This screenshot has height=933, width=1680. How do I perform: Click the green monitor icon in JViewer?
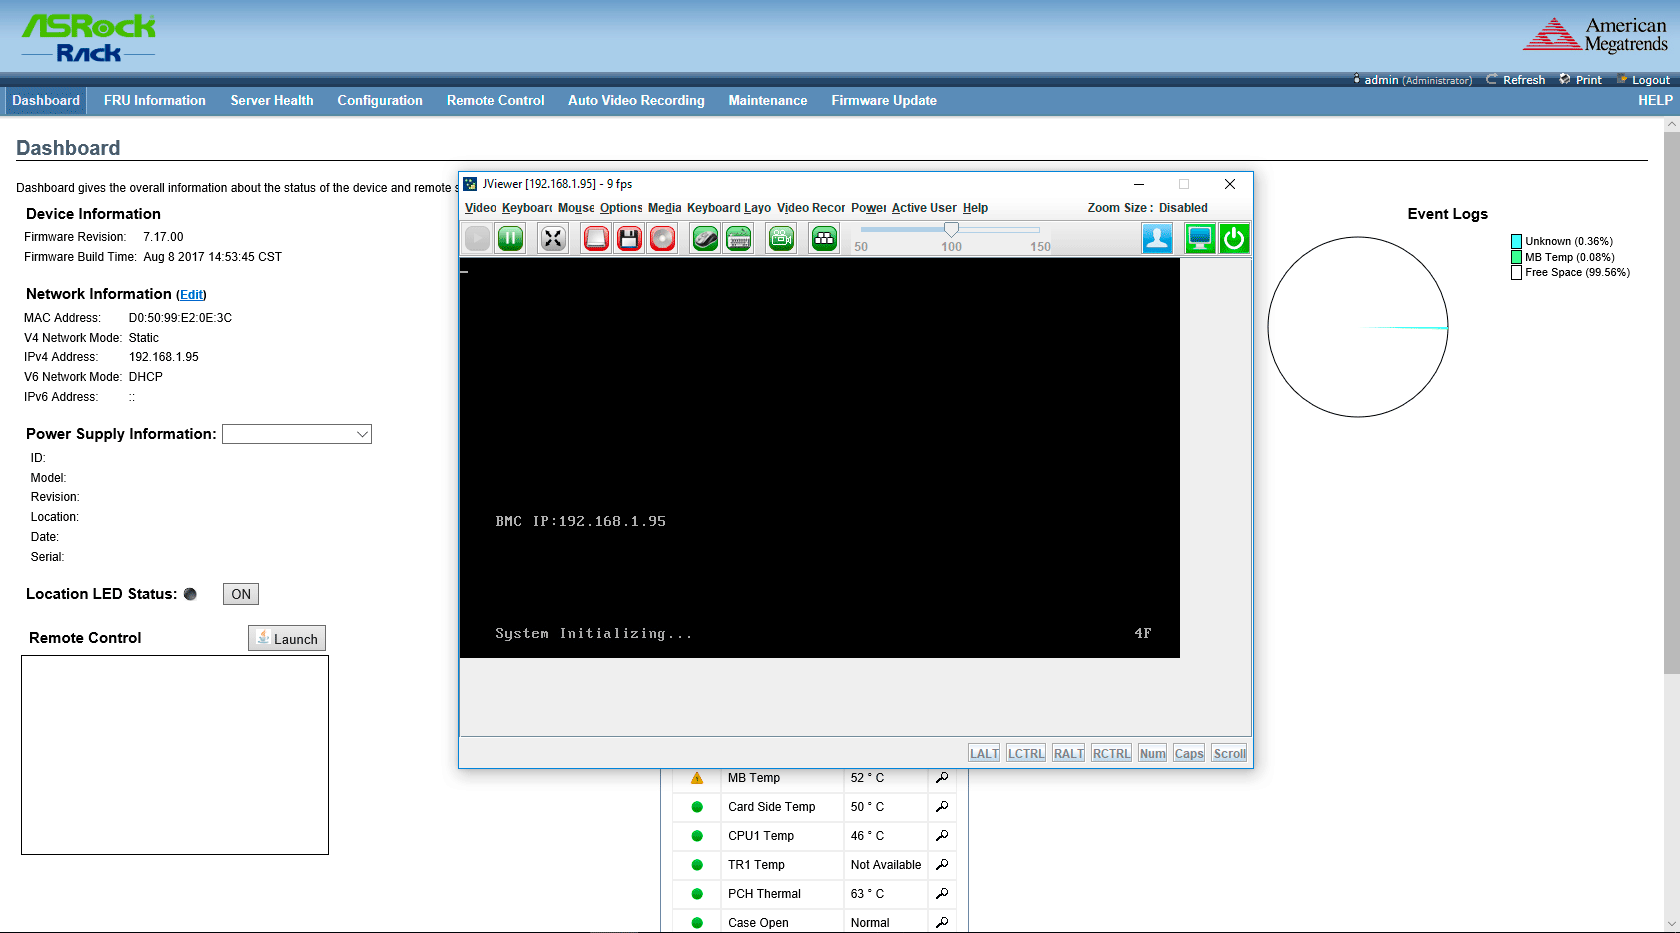coord(1200,238)
